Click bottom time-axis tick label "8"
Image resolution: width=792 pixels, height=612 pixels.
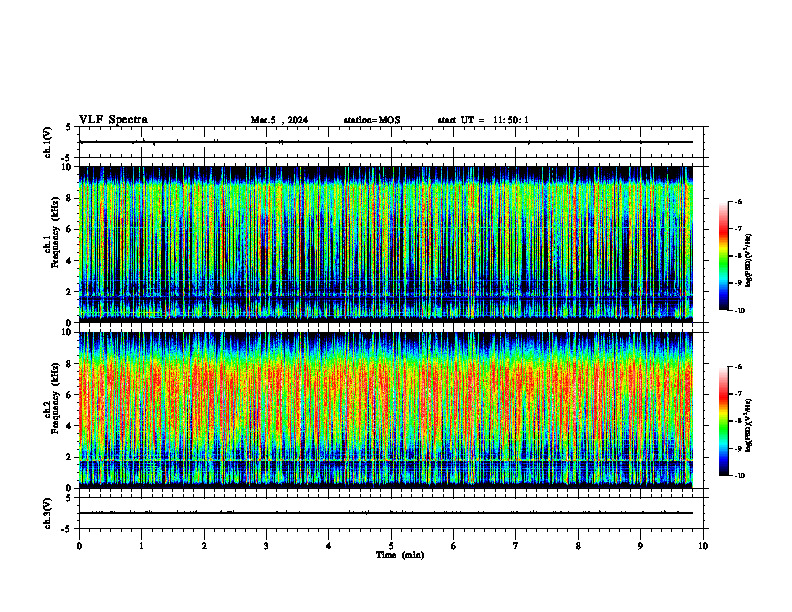[578, 546]
